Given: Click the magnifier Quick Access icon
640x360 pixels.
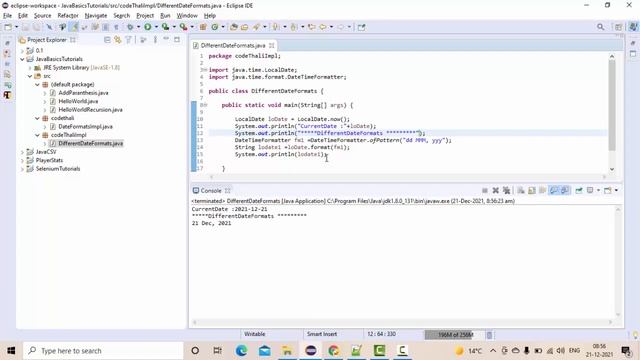Looking at the screenshot, I should click(600, 27).
